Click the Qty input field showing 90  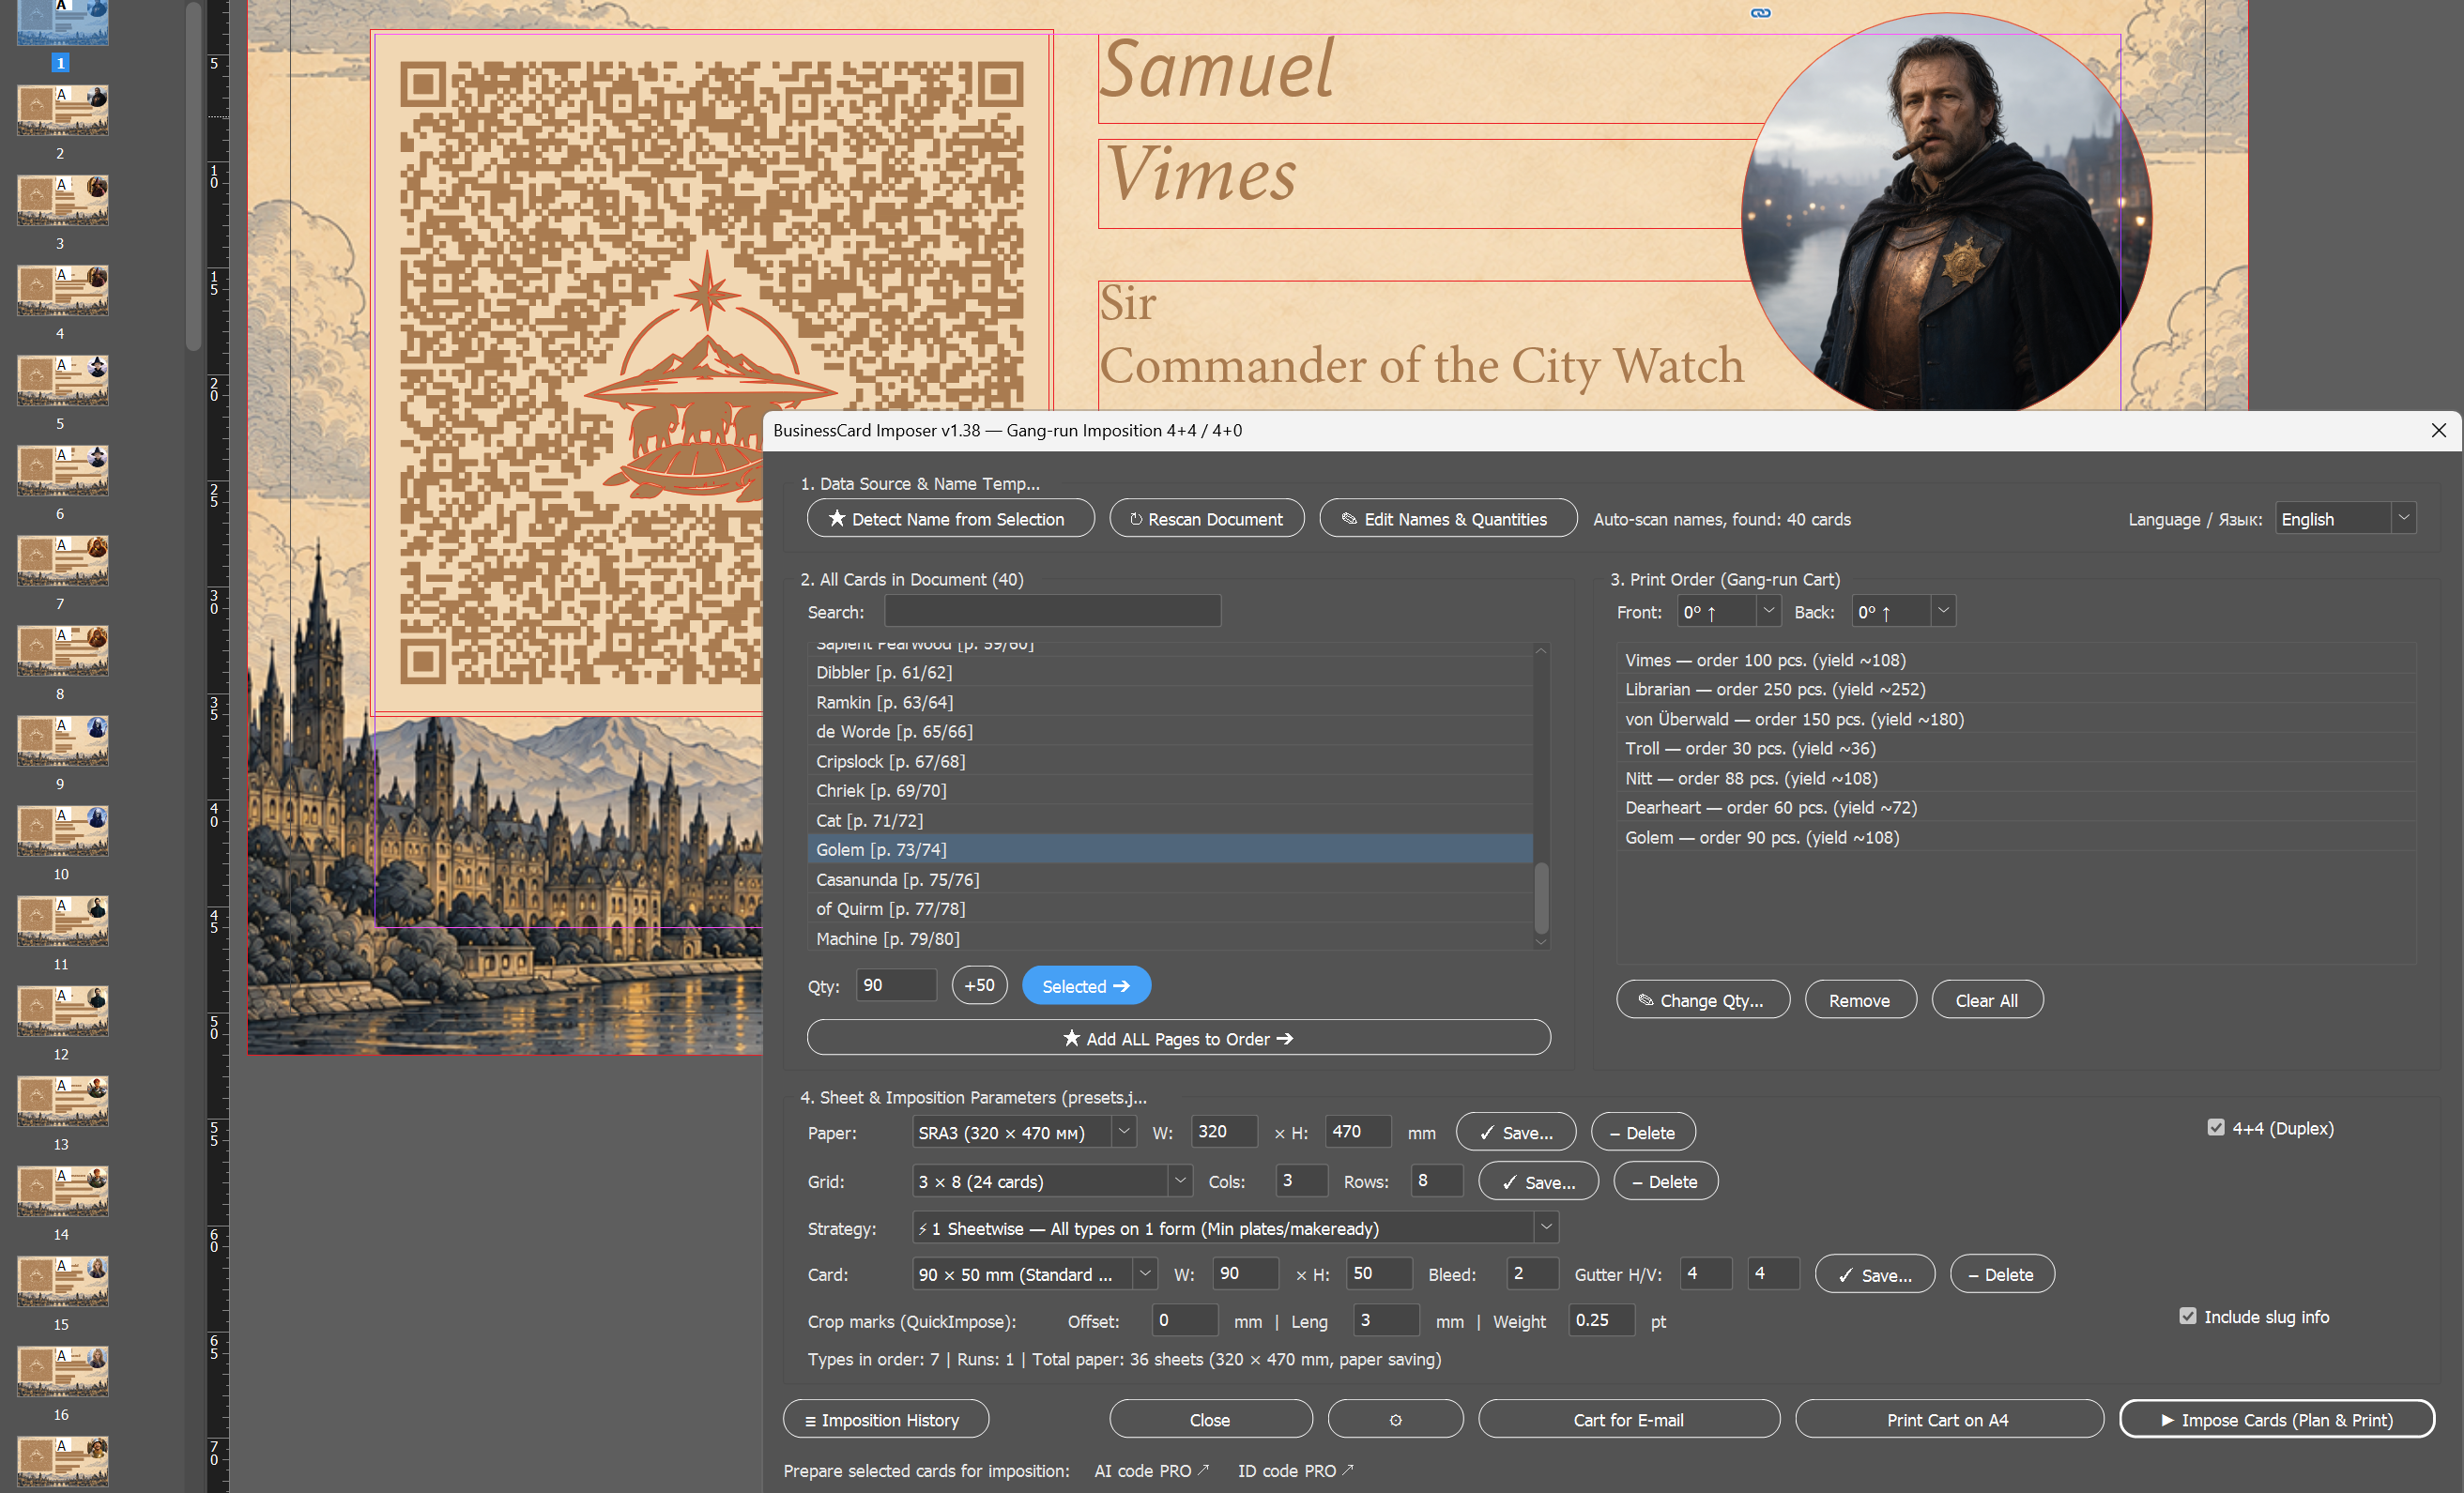tap(896, 985)
